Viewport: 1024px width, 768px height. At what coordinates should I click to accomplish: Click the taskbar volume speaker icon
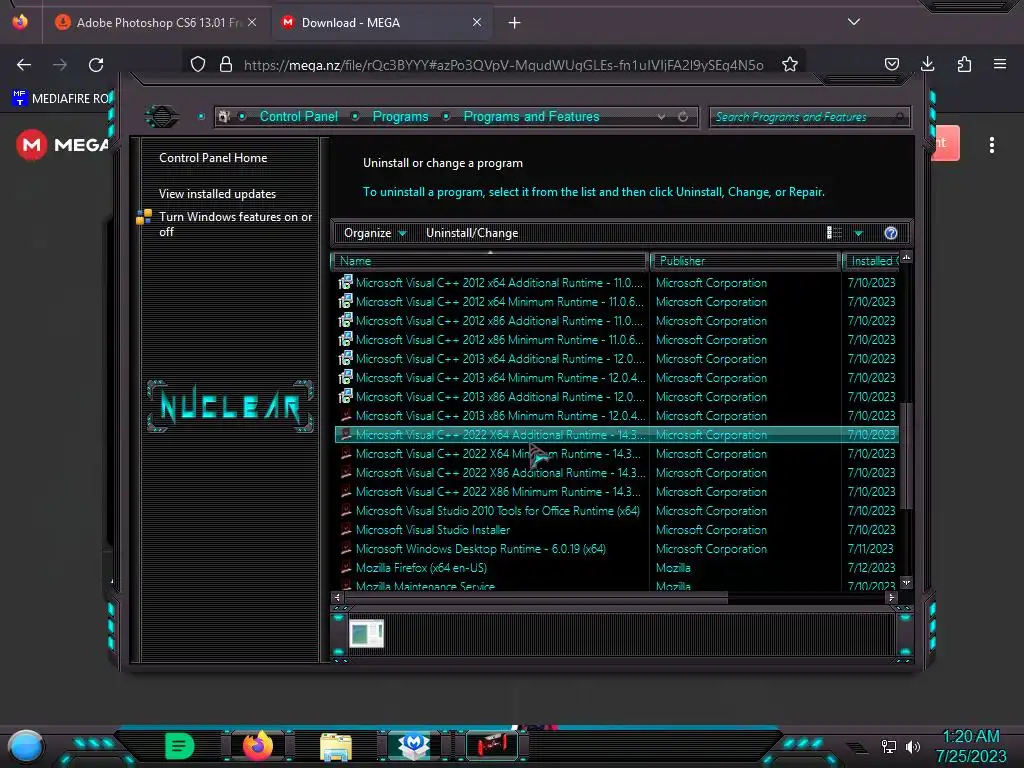(913, 746)
